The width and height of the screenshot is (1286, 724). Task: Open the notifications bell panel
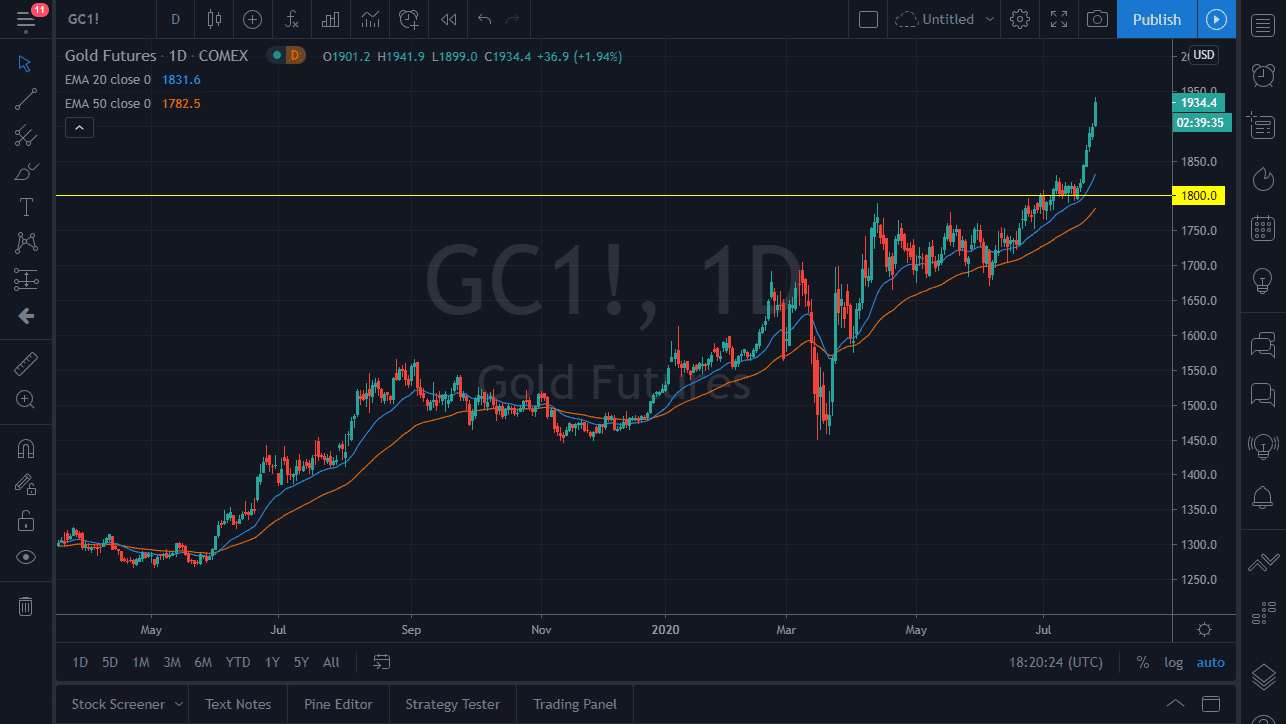pos(1263,497)
